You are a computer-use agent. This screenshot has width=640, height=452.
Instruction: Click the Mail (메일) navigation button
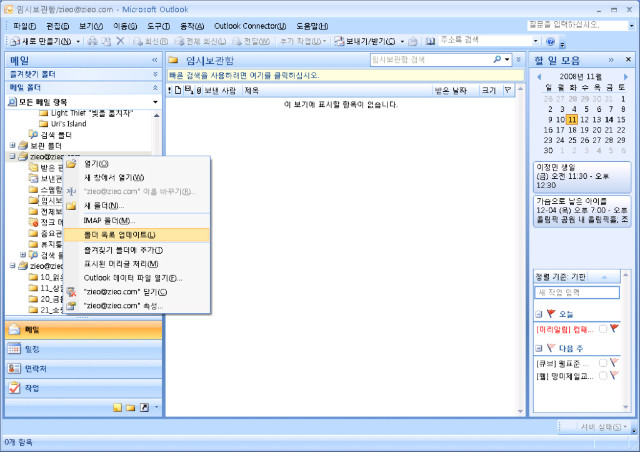pos(83,330)
